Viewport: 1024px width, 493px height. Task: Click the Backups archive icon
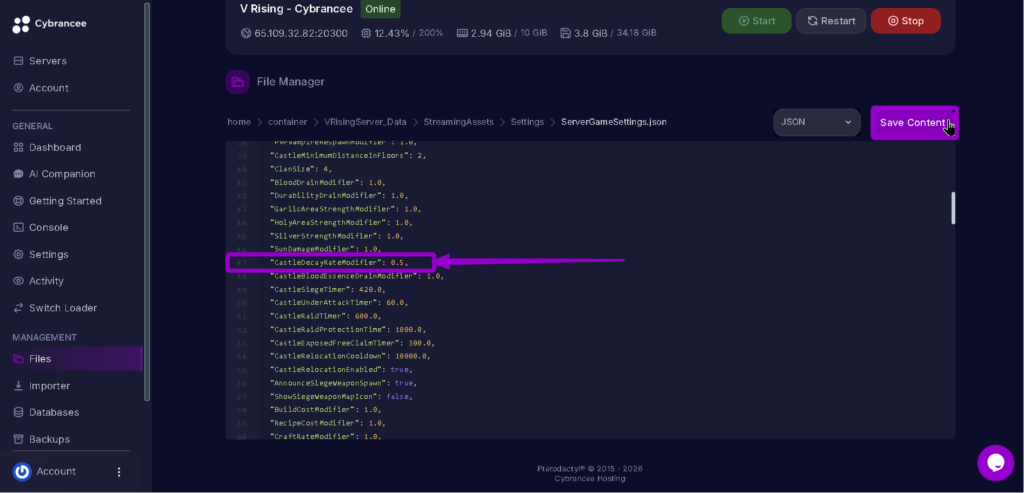point(18,439)
